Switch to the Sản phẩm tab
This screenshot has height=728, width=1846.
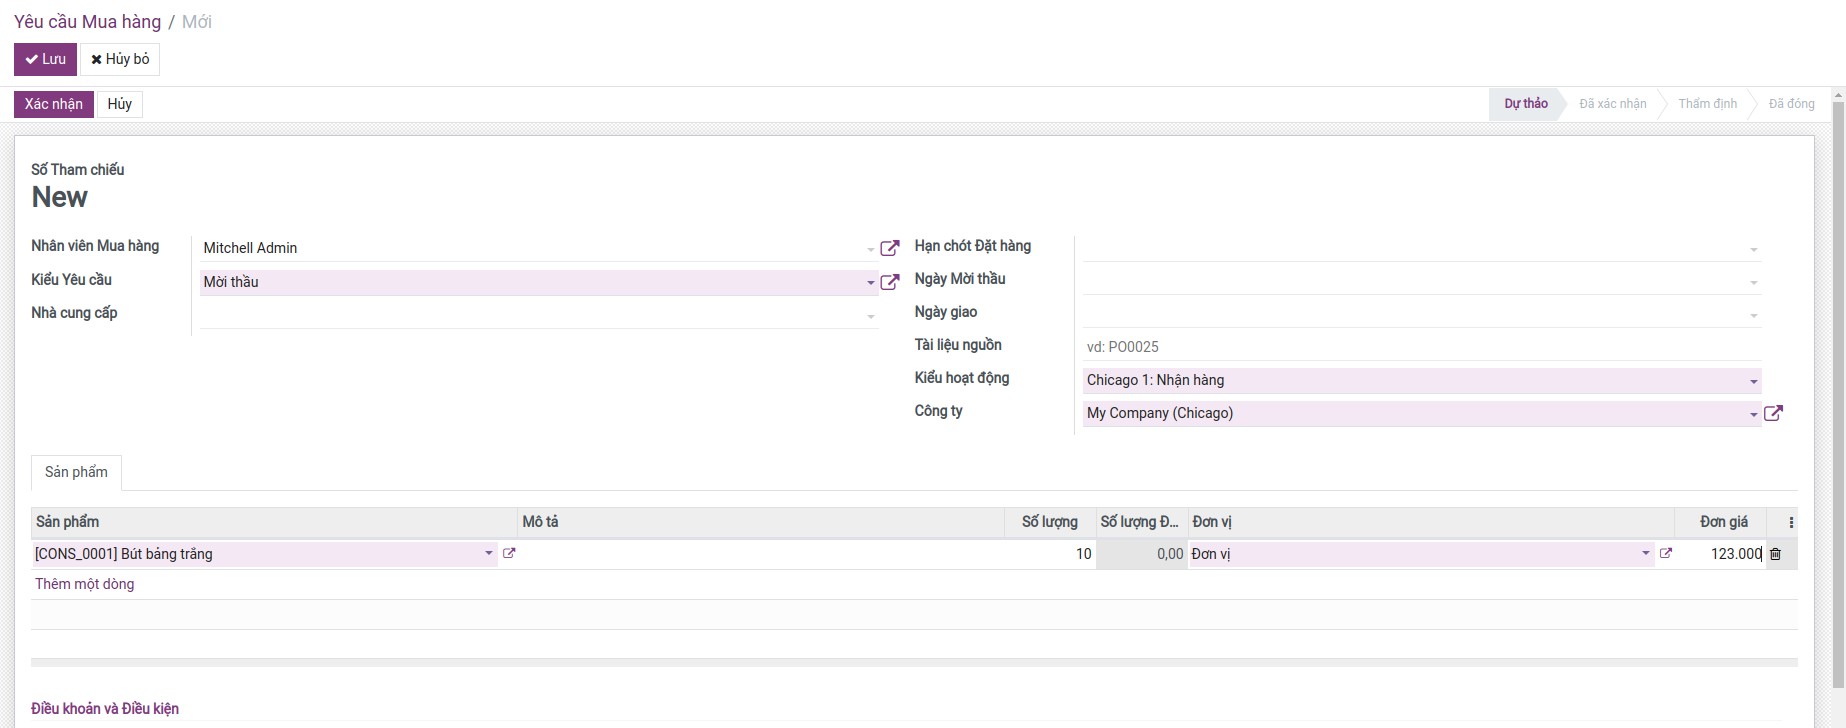click(76, 472)
